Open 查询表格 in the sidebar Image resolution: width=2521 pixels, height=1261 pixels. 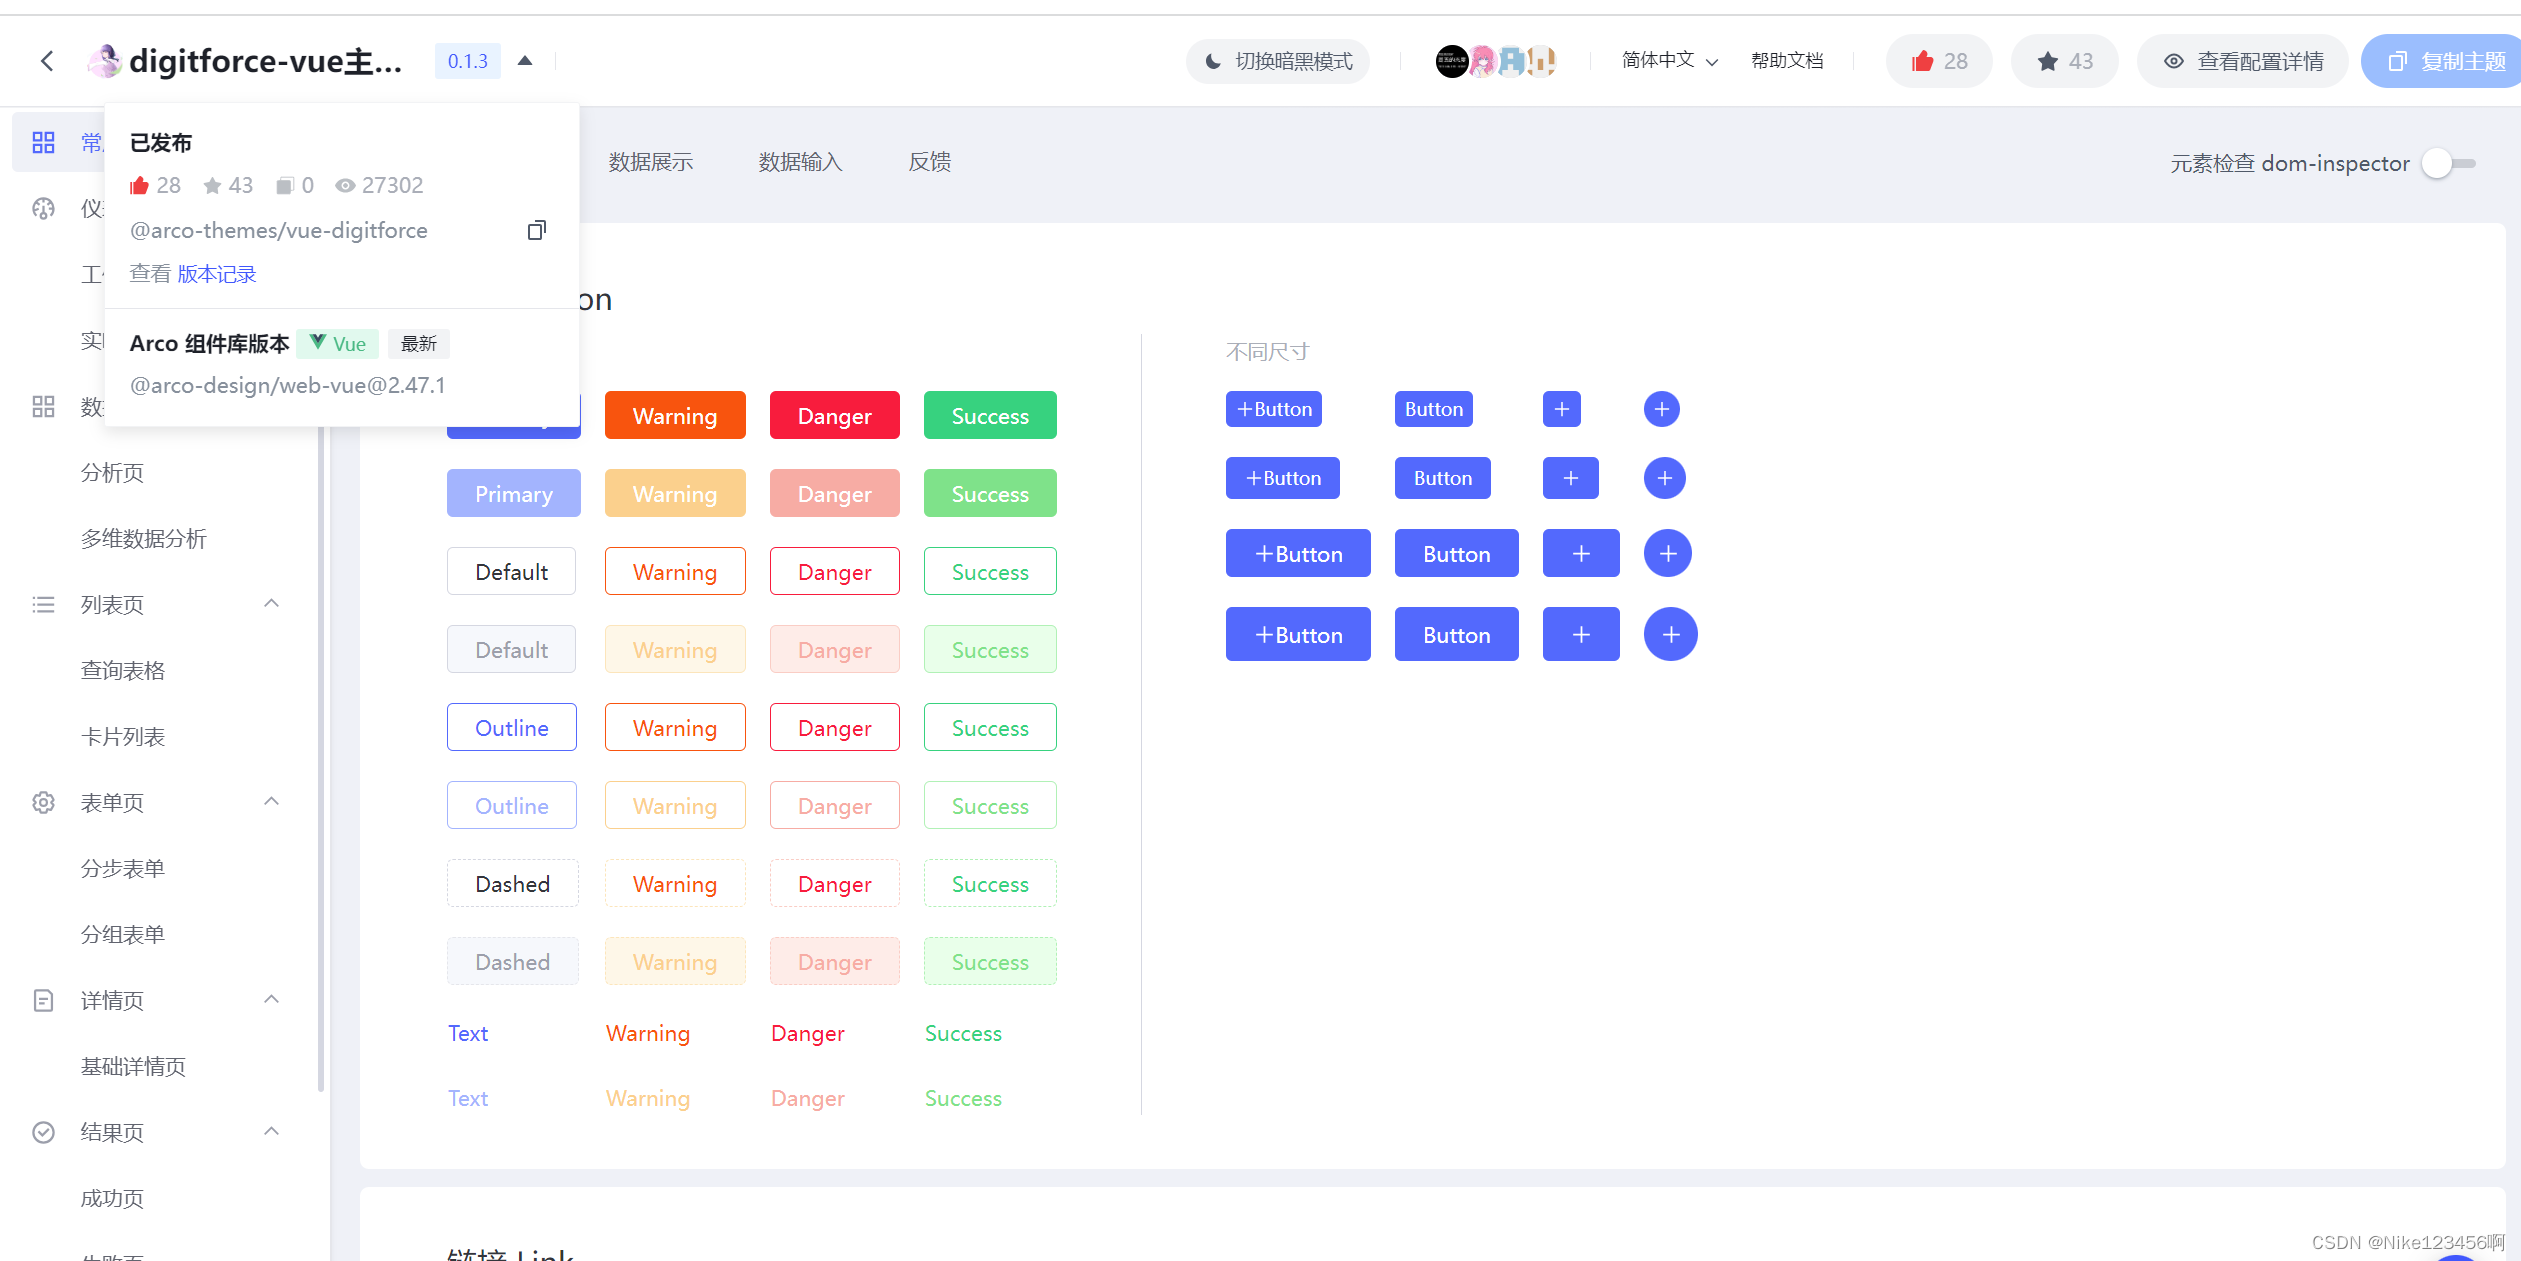123,670
